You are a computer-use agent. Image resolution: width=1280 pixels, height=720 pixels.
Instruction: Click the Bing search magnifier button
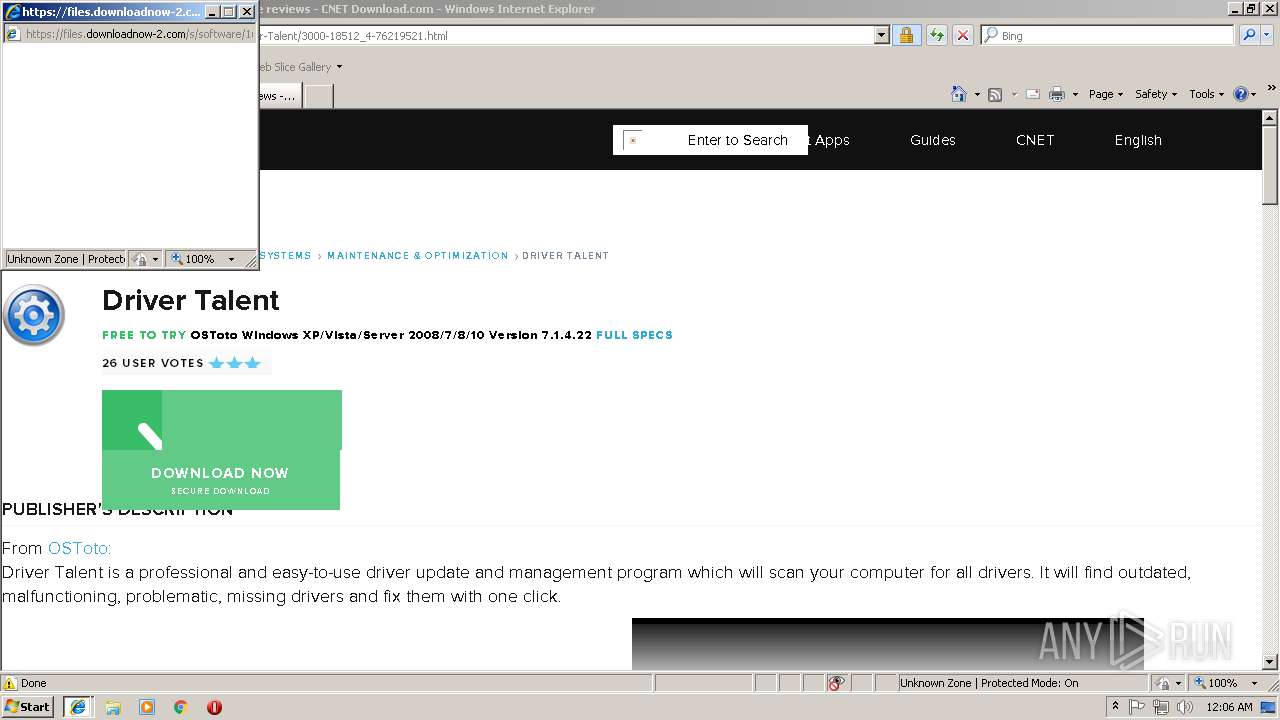(1249, 35)
